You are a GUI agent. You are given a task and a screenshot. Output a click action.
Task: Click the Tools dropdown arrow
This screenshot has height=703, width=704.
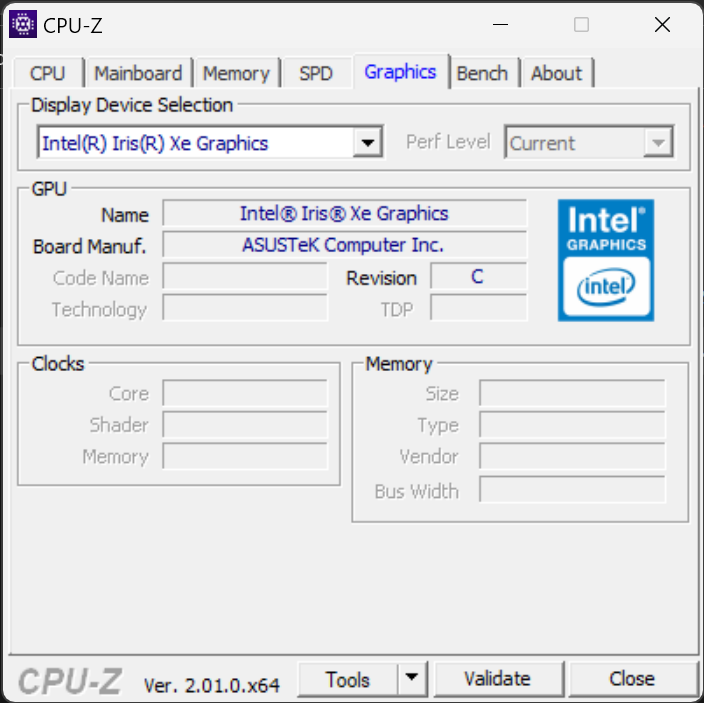[412, 678]
